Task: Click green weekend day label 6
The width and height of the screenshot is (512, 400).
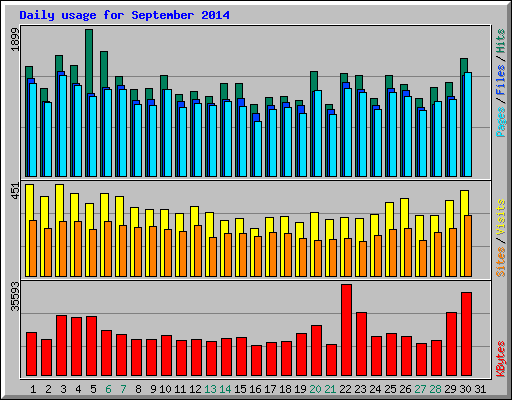Action: [108, 389]
